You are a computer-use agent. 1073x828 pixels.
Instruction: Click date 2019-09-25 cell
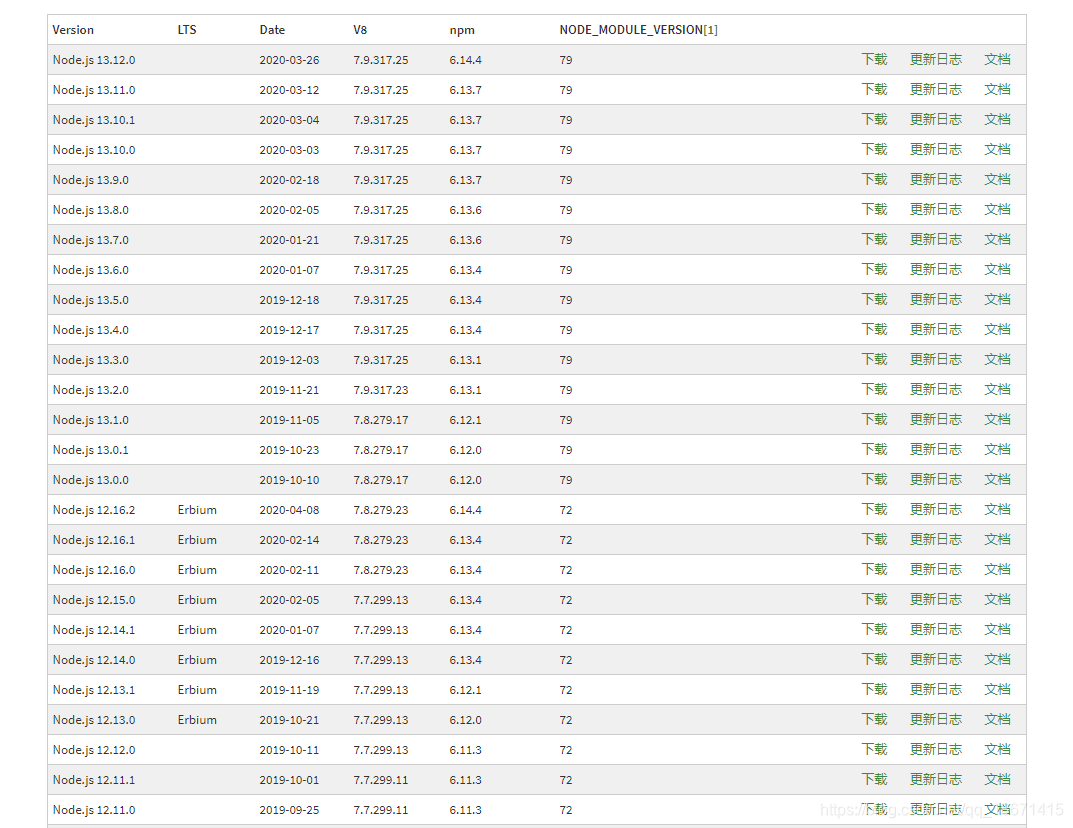[x=289, y=810]
